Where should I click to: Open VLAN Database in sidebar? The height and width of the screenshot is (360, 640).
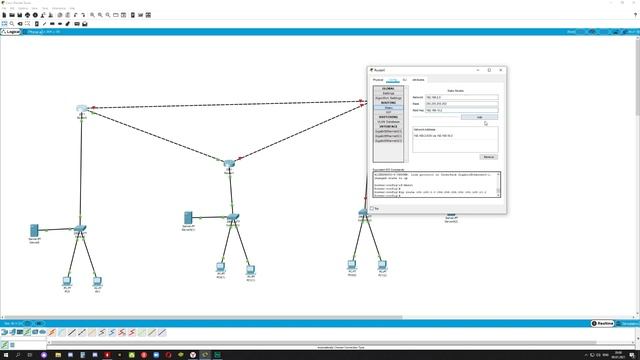[x=388, y=122]
